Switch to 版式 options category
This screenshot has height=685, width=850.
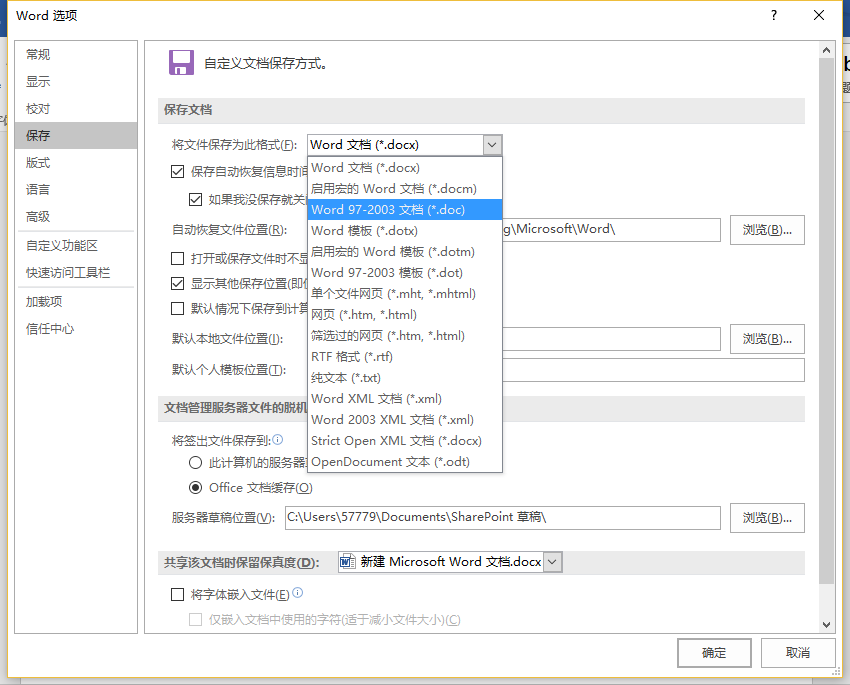click(x=76, y=163)
